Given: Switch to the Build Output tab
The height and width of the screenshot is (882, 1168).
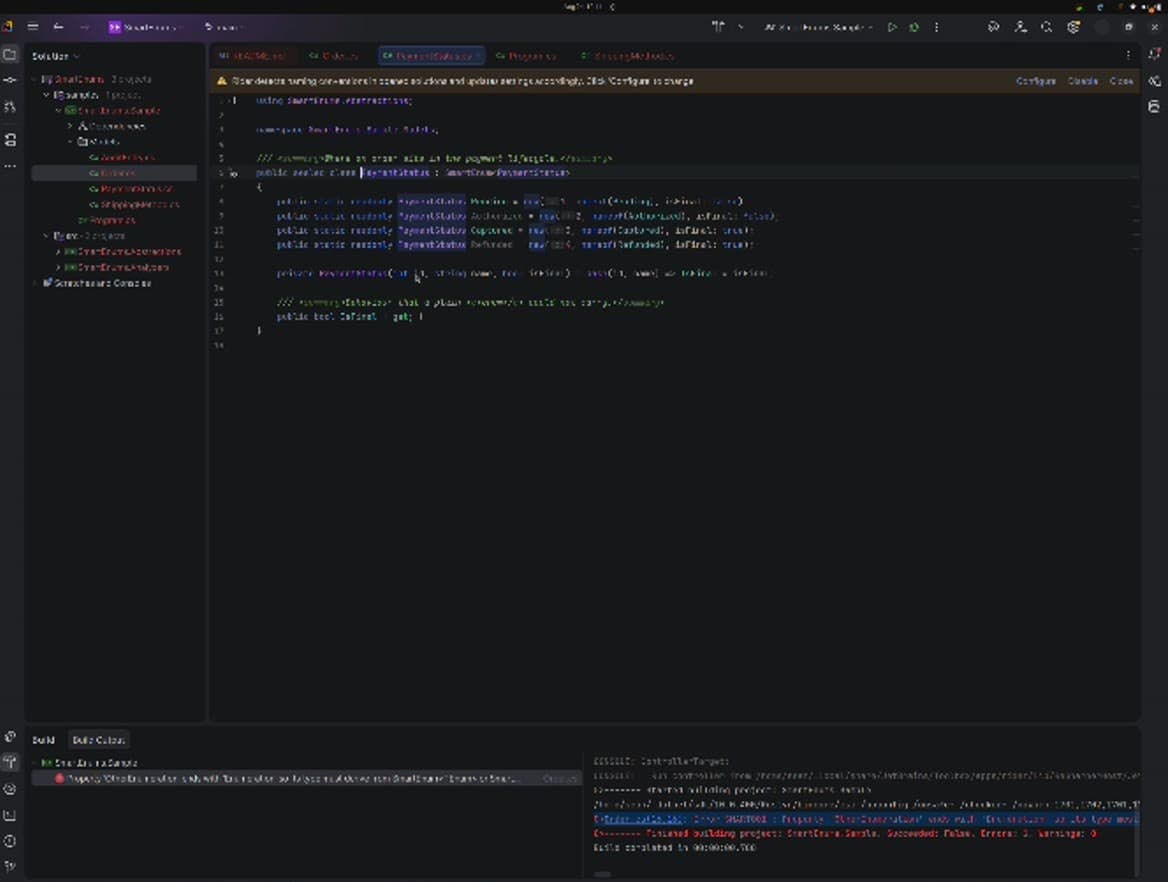Looking at the screenshot, I should click(98, 740).
